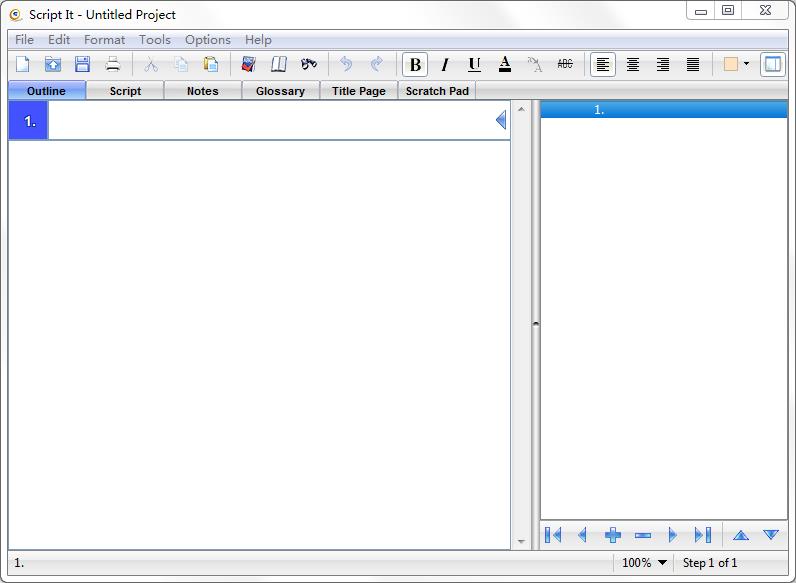
Task: Move the step up with the up triangle
Action: (741, 535)
